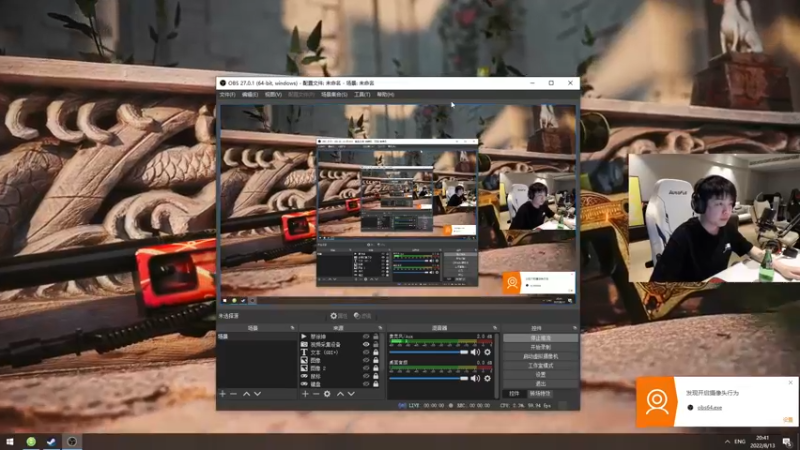Open 编辑(E) menu
This screenshot has width=800, height=450.
point(250,95)
